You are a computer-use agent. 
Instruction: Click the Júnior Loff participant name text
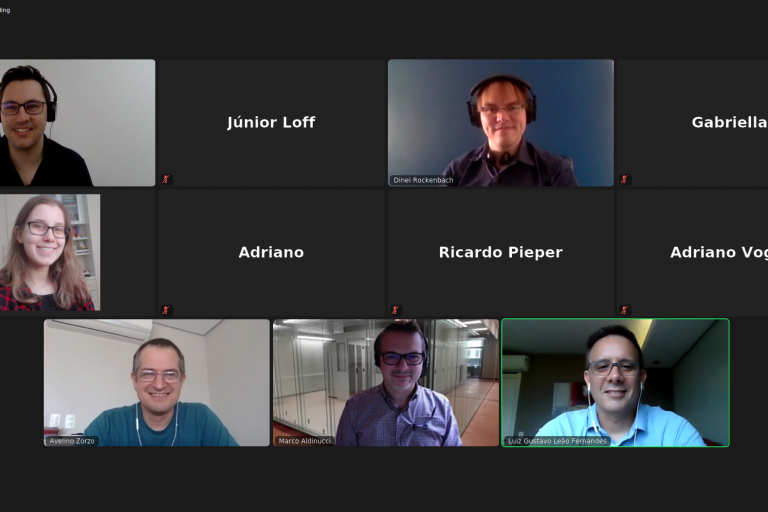271,122
